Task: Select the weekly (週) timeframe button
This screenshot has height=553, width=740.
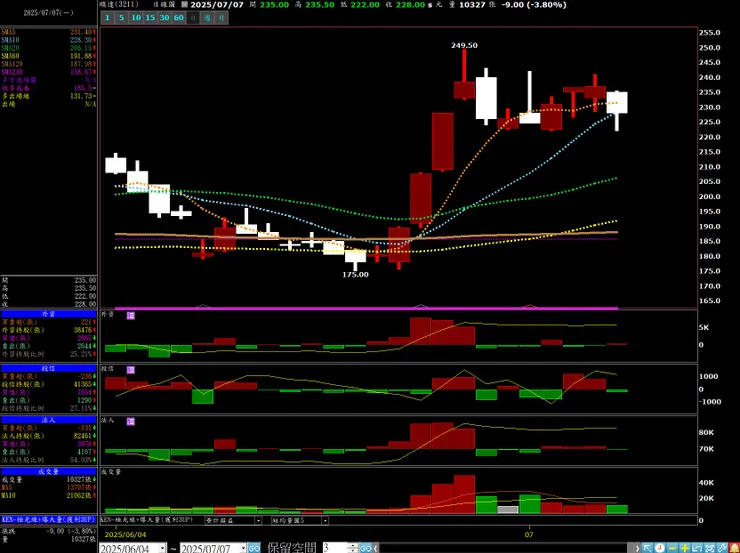Action: point(207,18)
